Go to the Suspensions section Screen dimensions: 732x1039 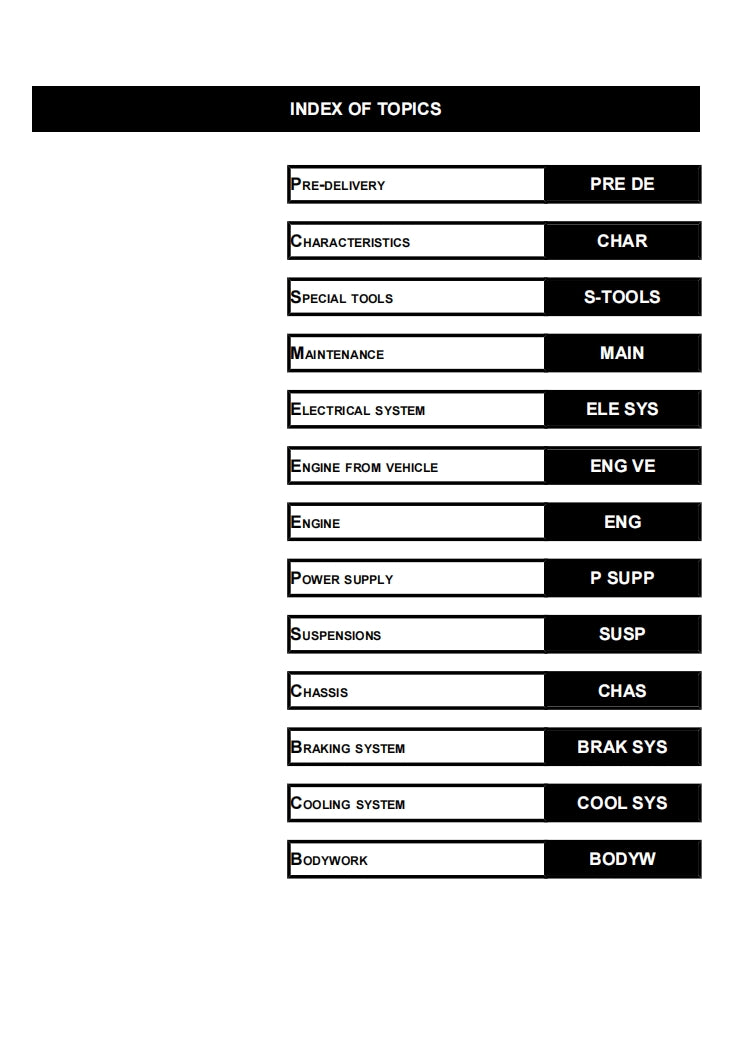pos(336,635)
